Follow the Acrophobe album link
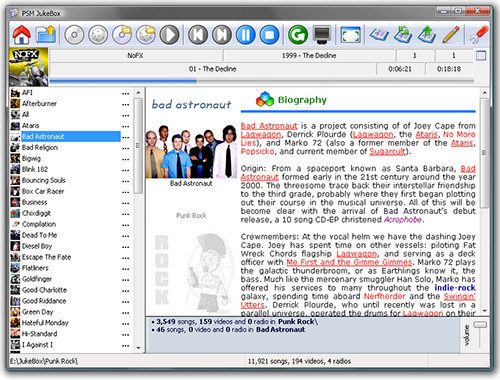500x380 pixels. 403,220
